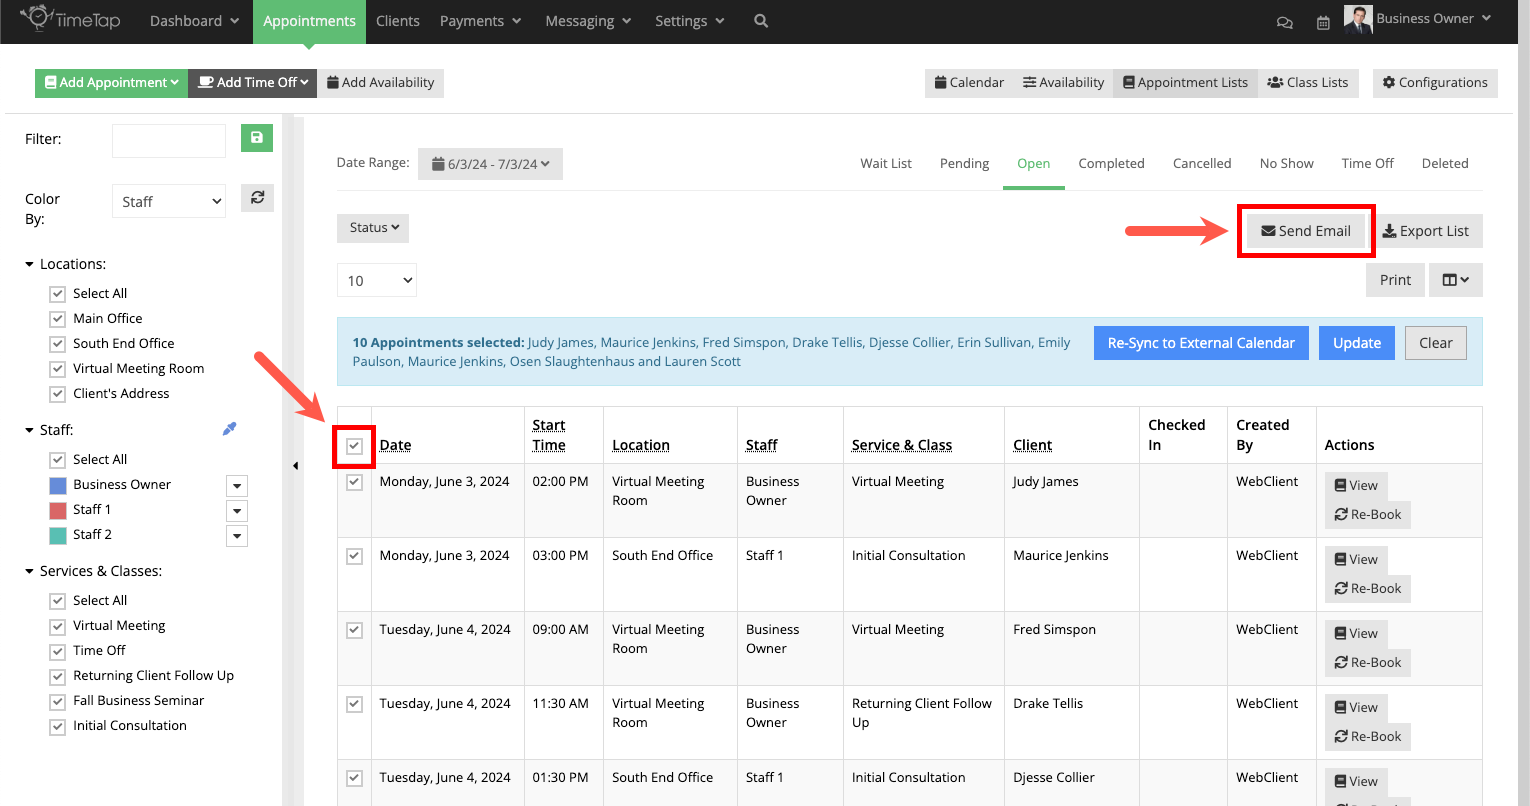Open the search magnifier in the top bar
This screenshot has height=806, width=1530.
[760, 20]
